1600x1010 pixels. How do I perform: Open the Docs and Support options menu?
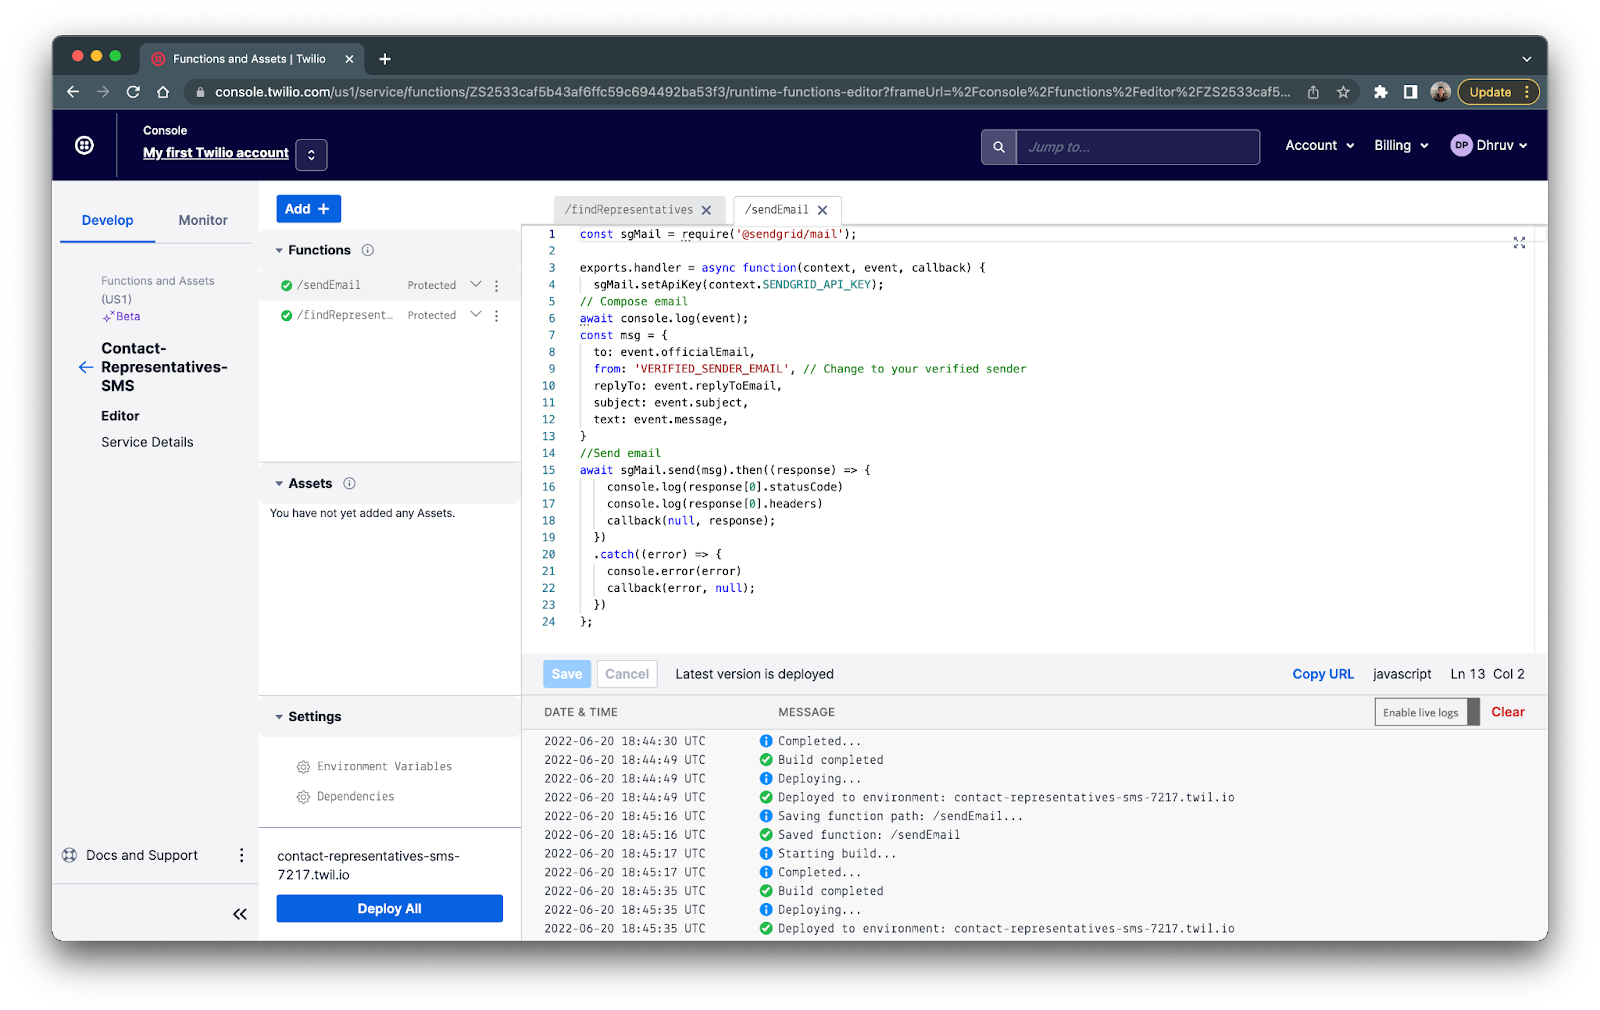pyautogui.click(x=241, y=855)
